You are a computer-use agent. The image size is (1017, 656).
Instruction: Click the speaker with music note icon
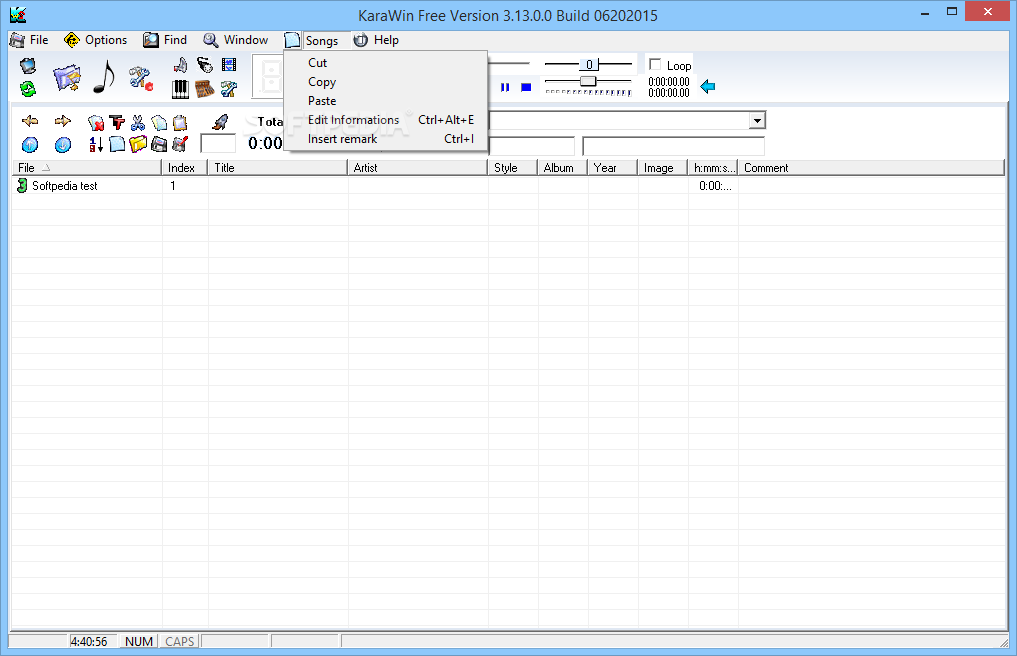point(180,65)
